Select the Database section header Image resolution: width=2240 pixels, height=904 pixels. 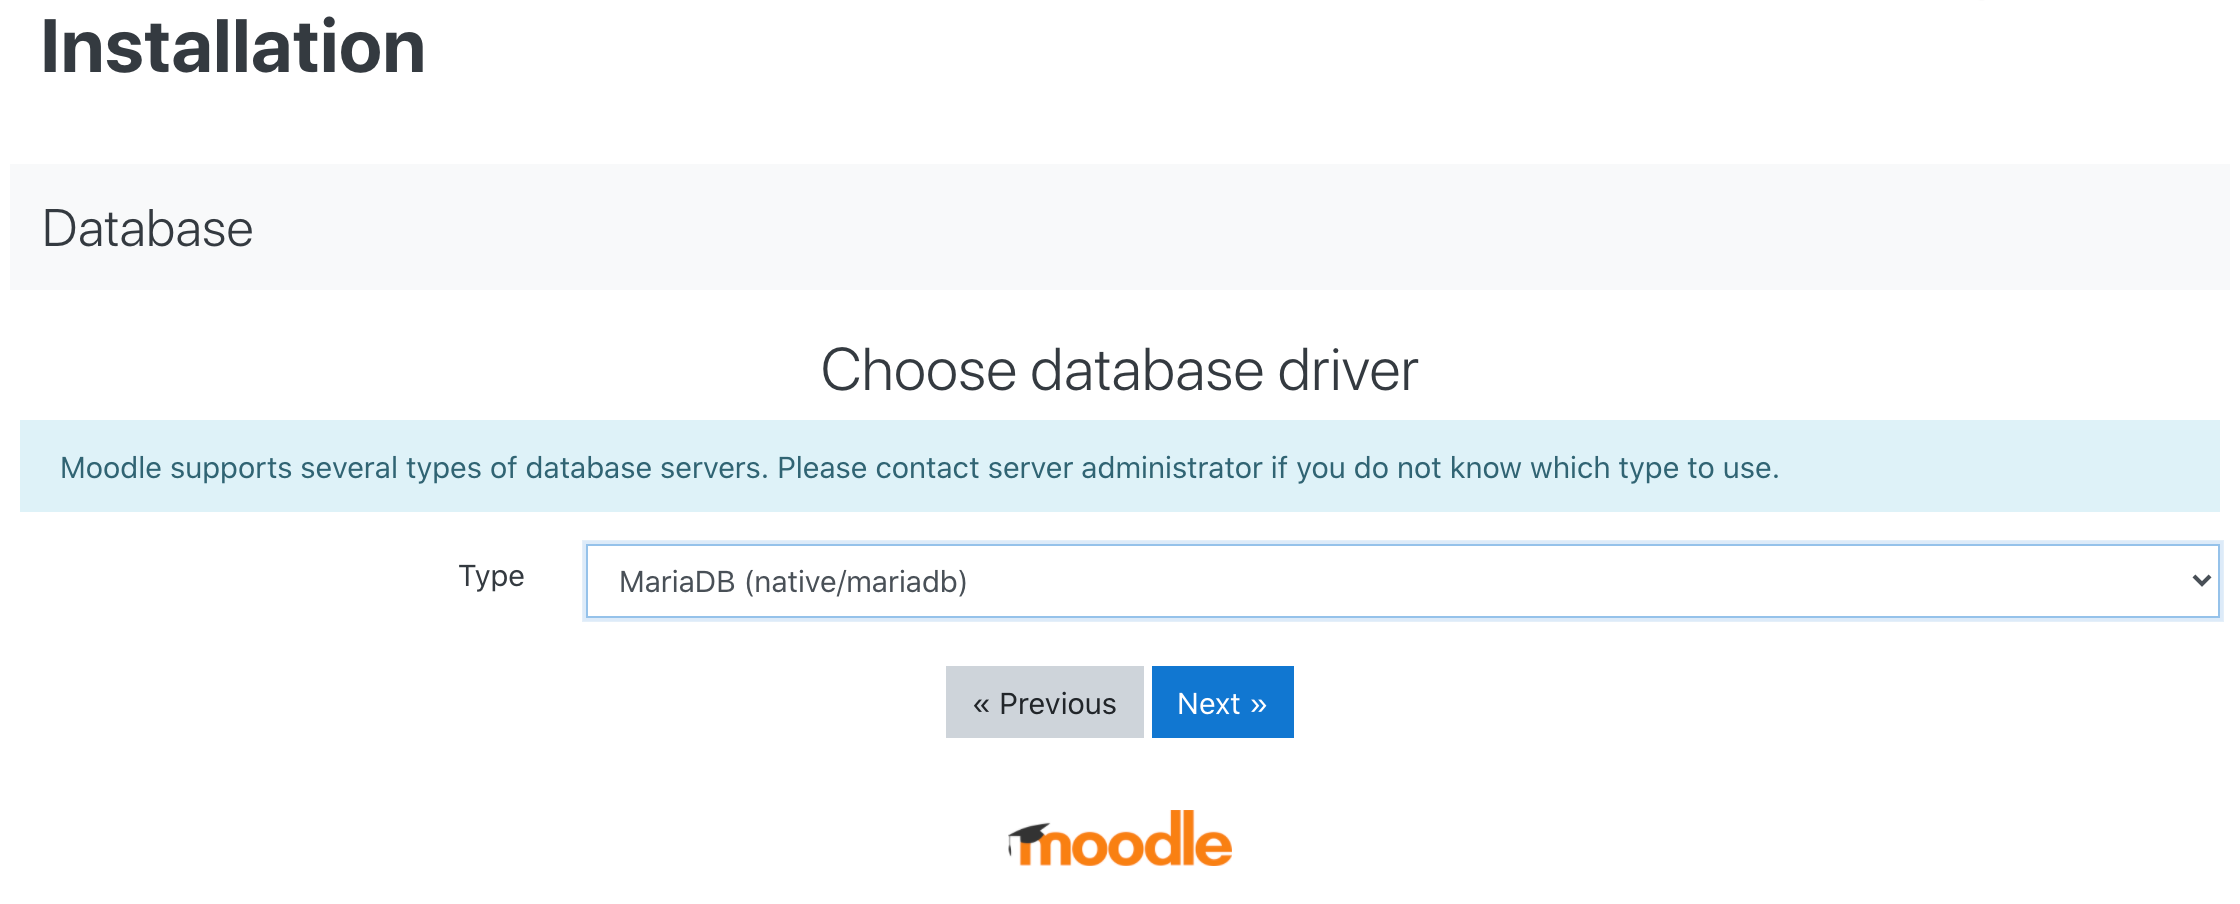148,228
